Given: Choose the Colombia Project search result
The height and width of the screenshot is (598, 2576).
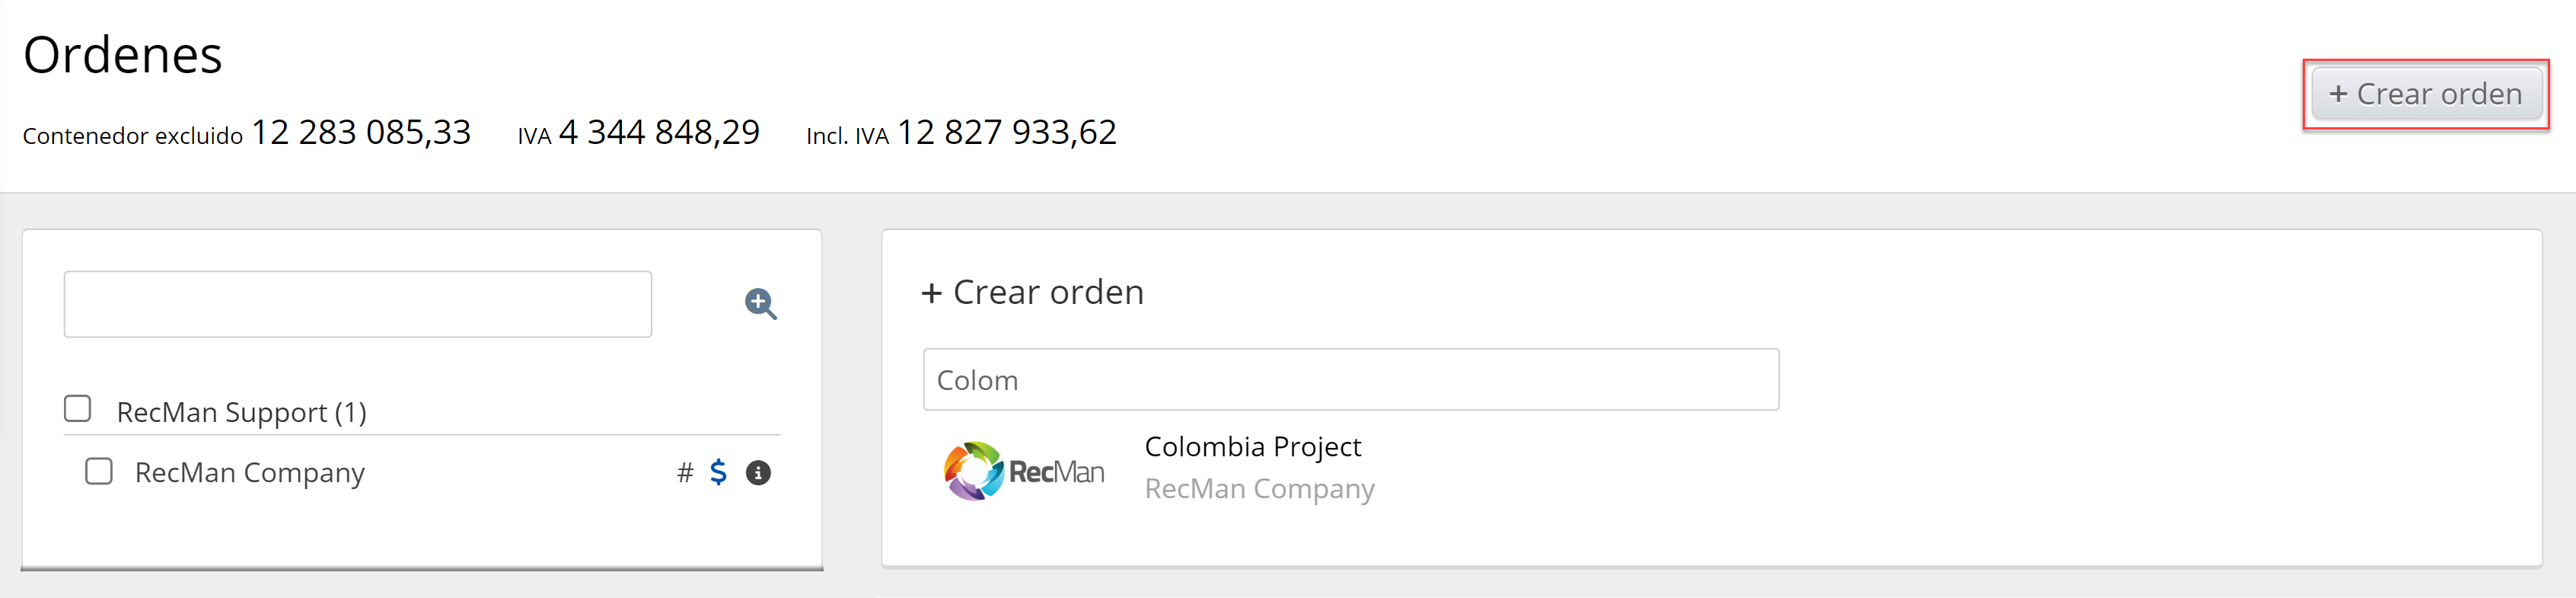Looking at the screenshot, I should (x=1252, y=446).
